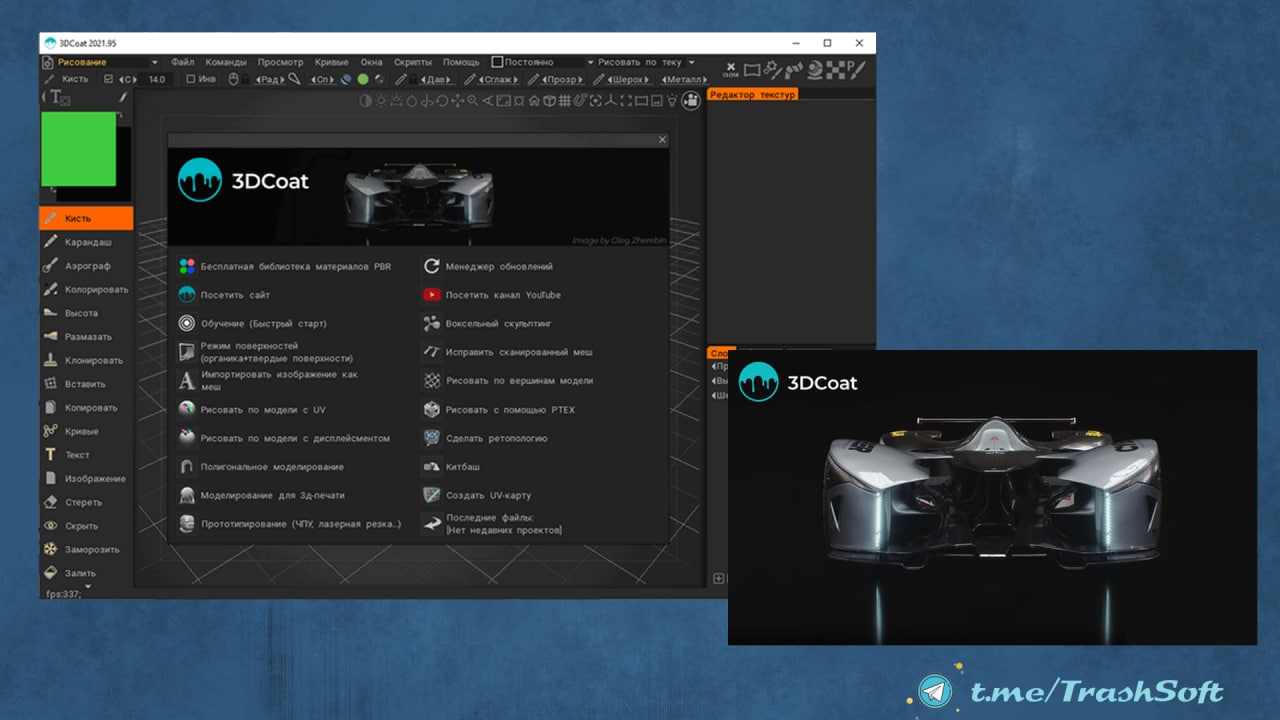1280x720 pixels.
Task: Open the Просмотр menu
Action: pyautogui.click(x=280, y=62)
